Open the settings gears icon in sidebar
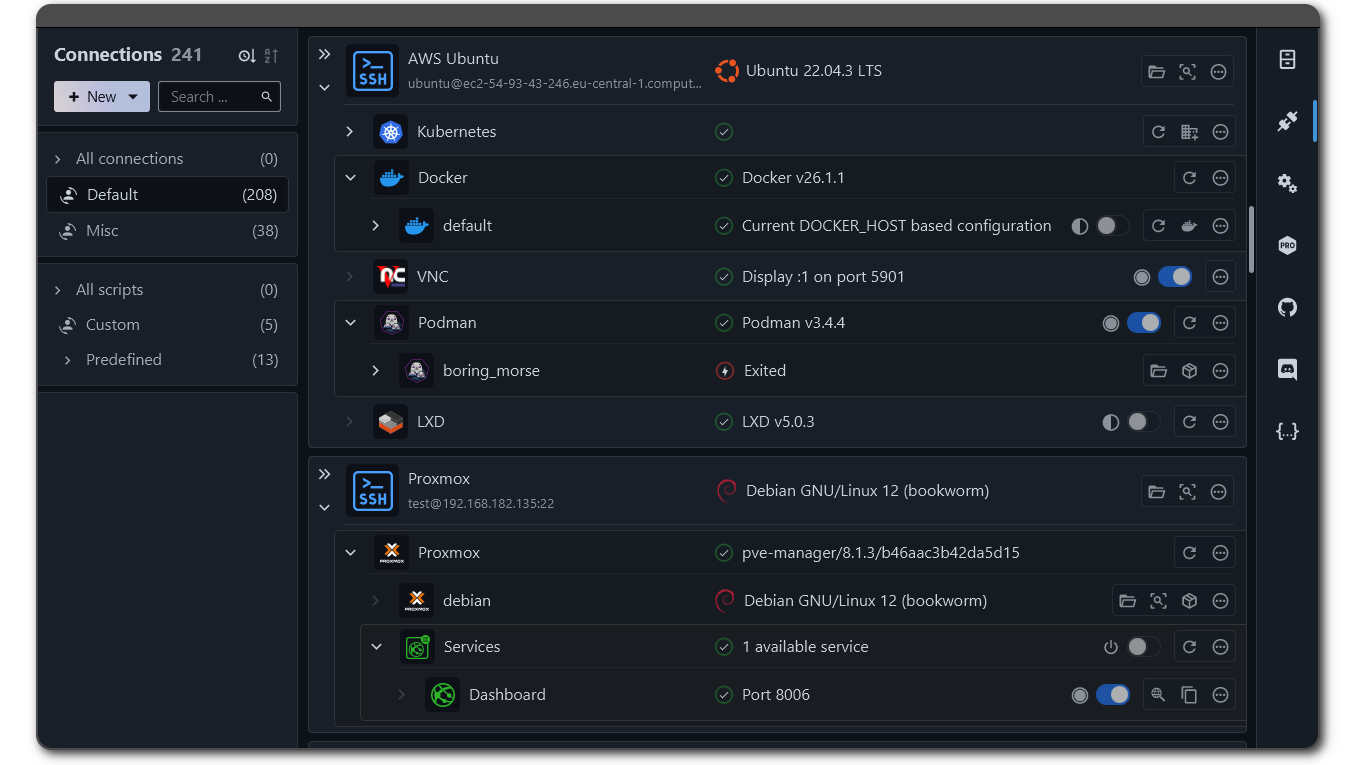 click(1287, 183)
